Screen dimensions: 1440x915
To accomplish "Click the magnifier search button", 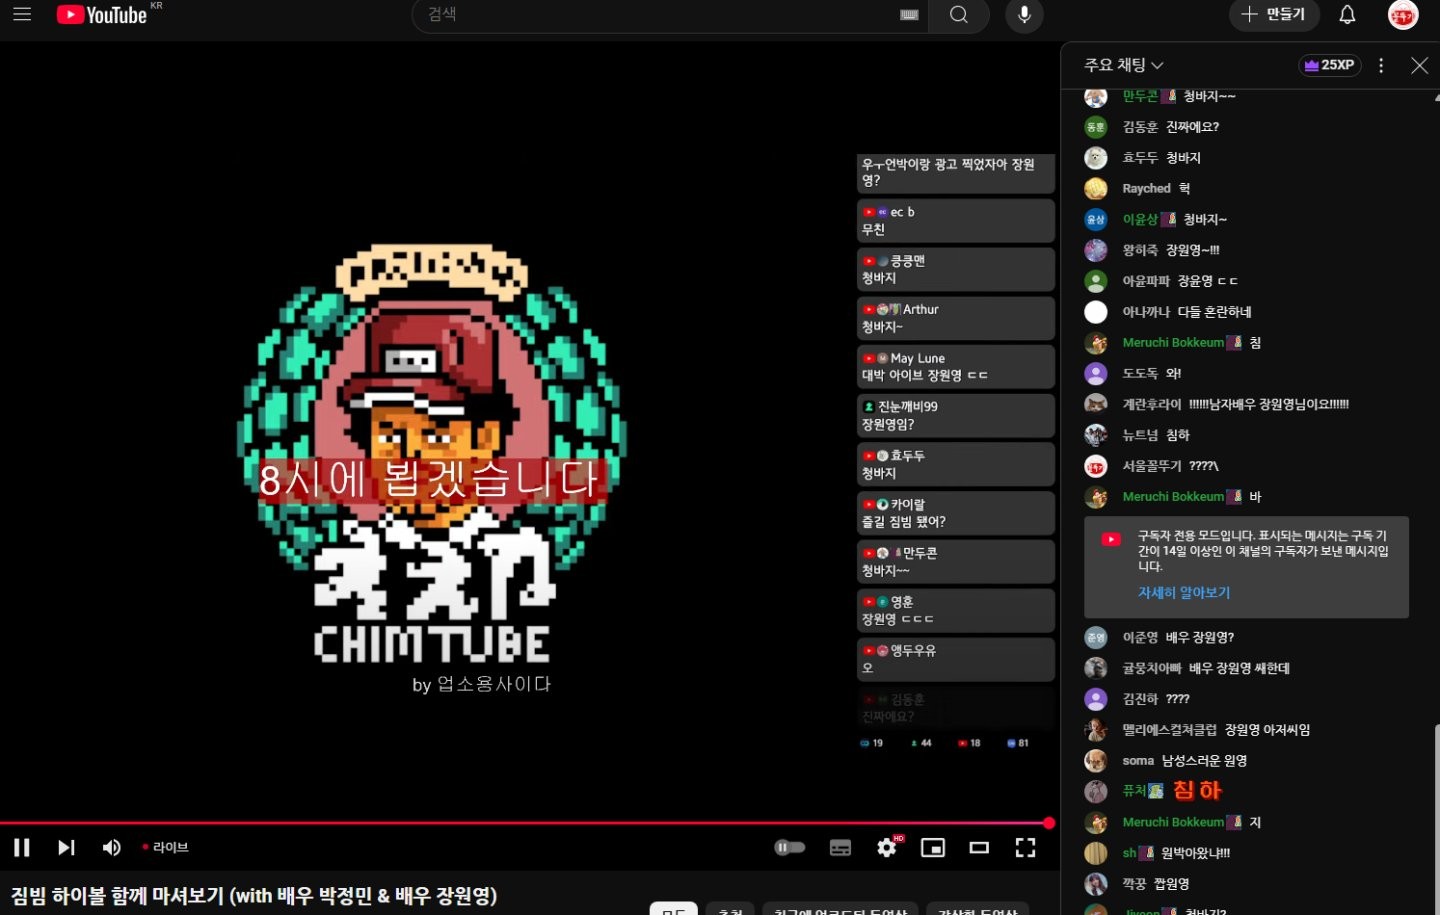I will pos(958,14).
